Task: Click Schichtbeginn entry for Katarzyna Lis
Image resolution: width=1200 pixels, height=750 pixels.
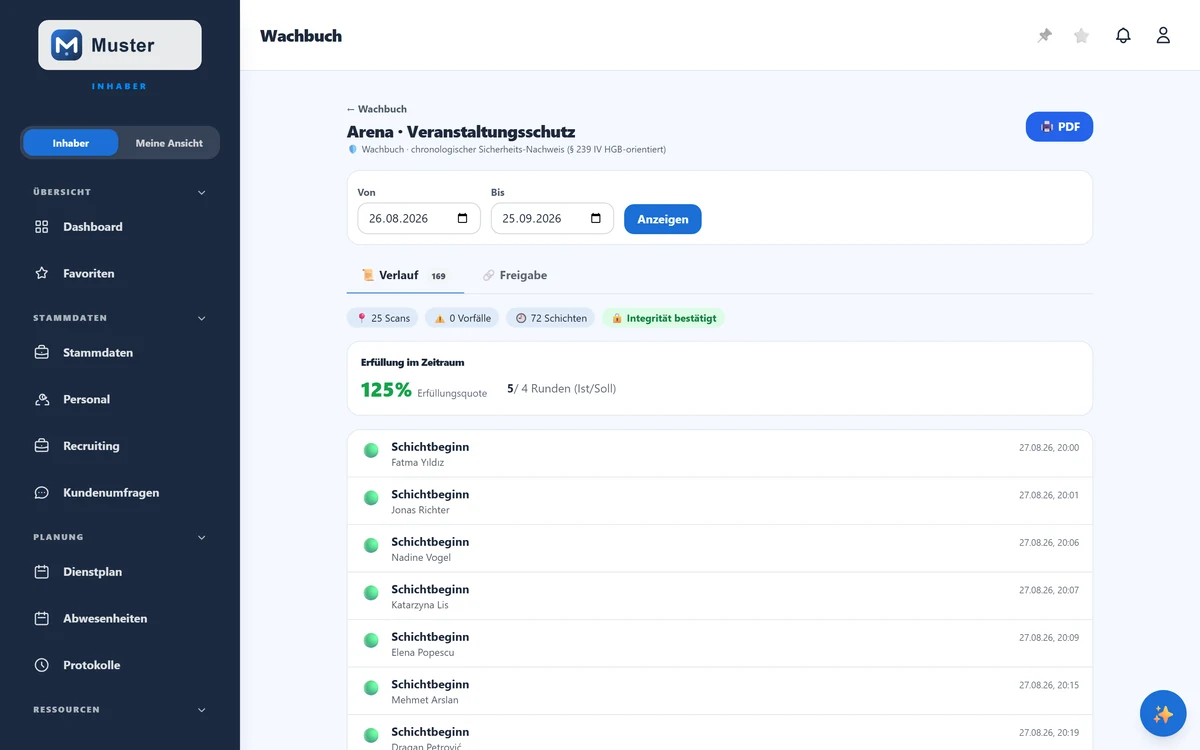Action: [720, 596]
